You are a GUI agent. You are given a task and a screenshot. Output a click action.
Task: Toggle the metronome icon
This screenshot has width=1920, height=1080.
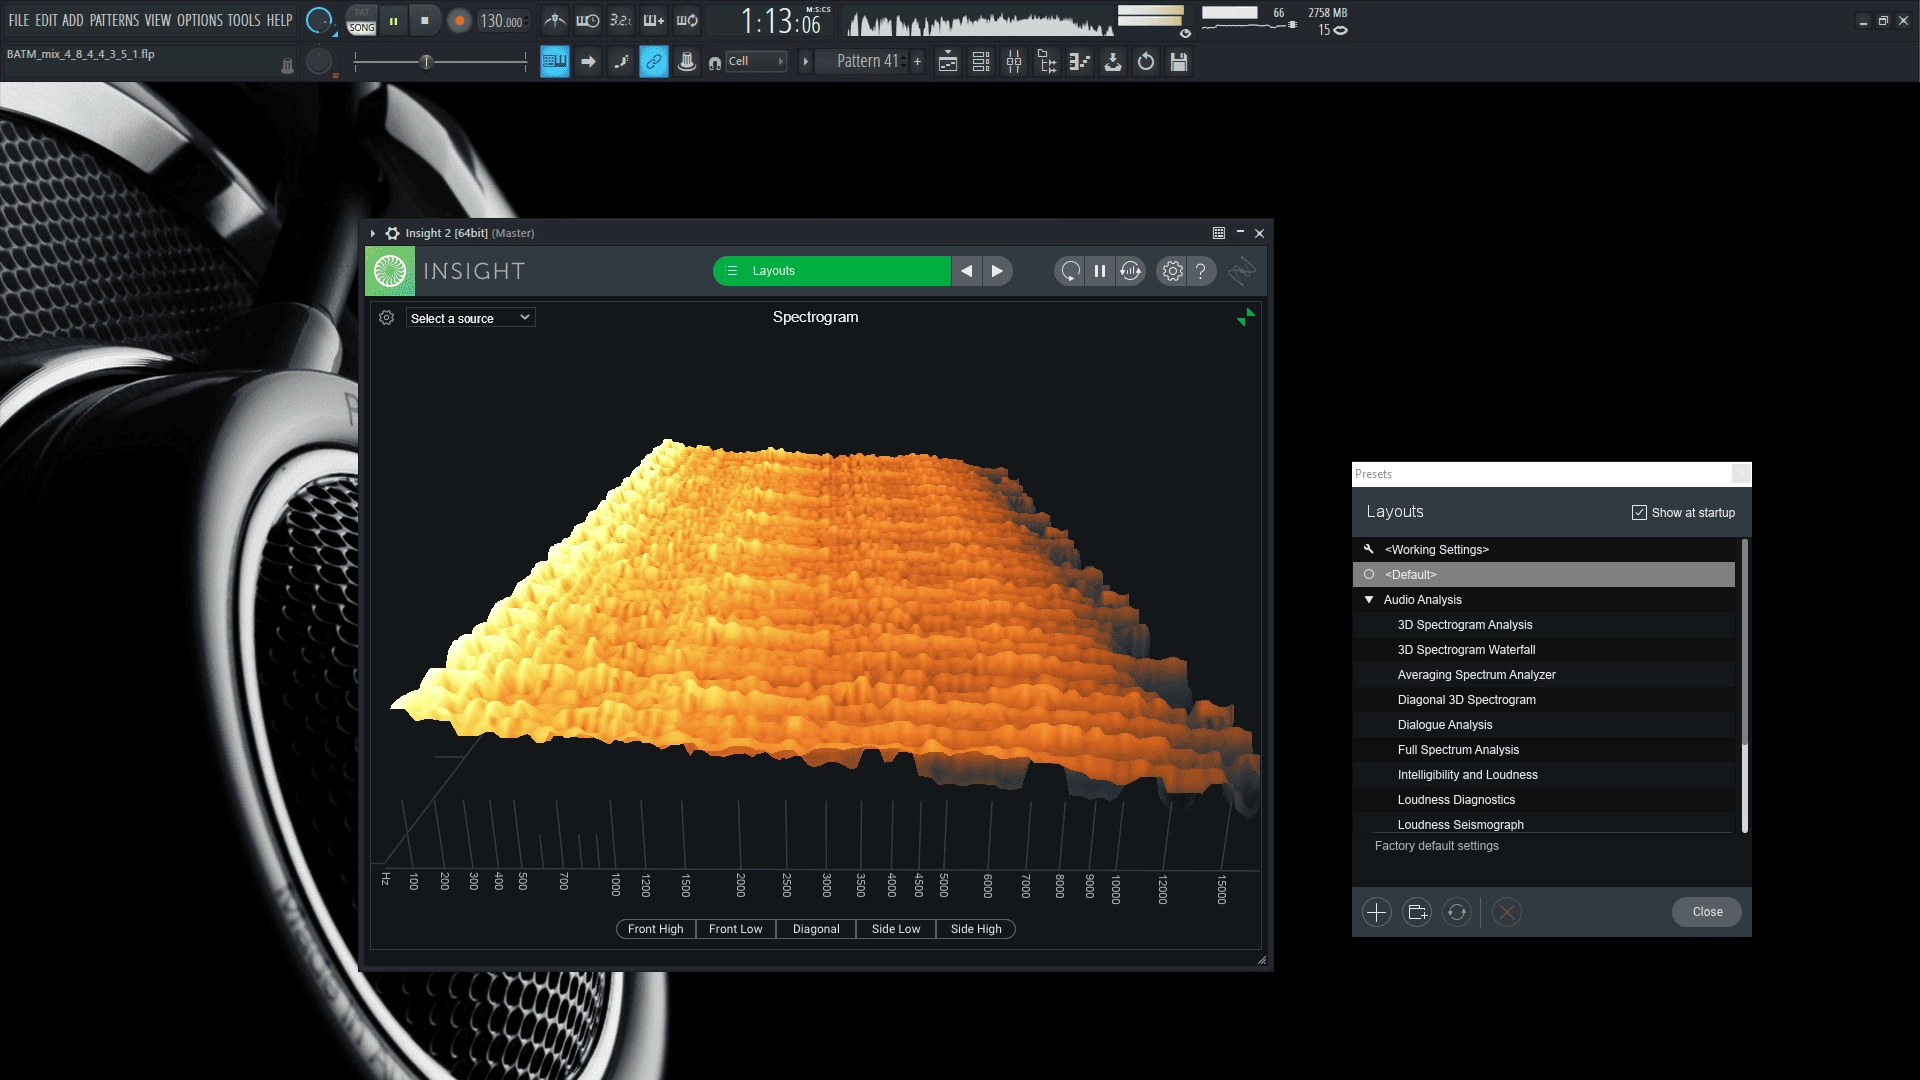tap(555, 20)
